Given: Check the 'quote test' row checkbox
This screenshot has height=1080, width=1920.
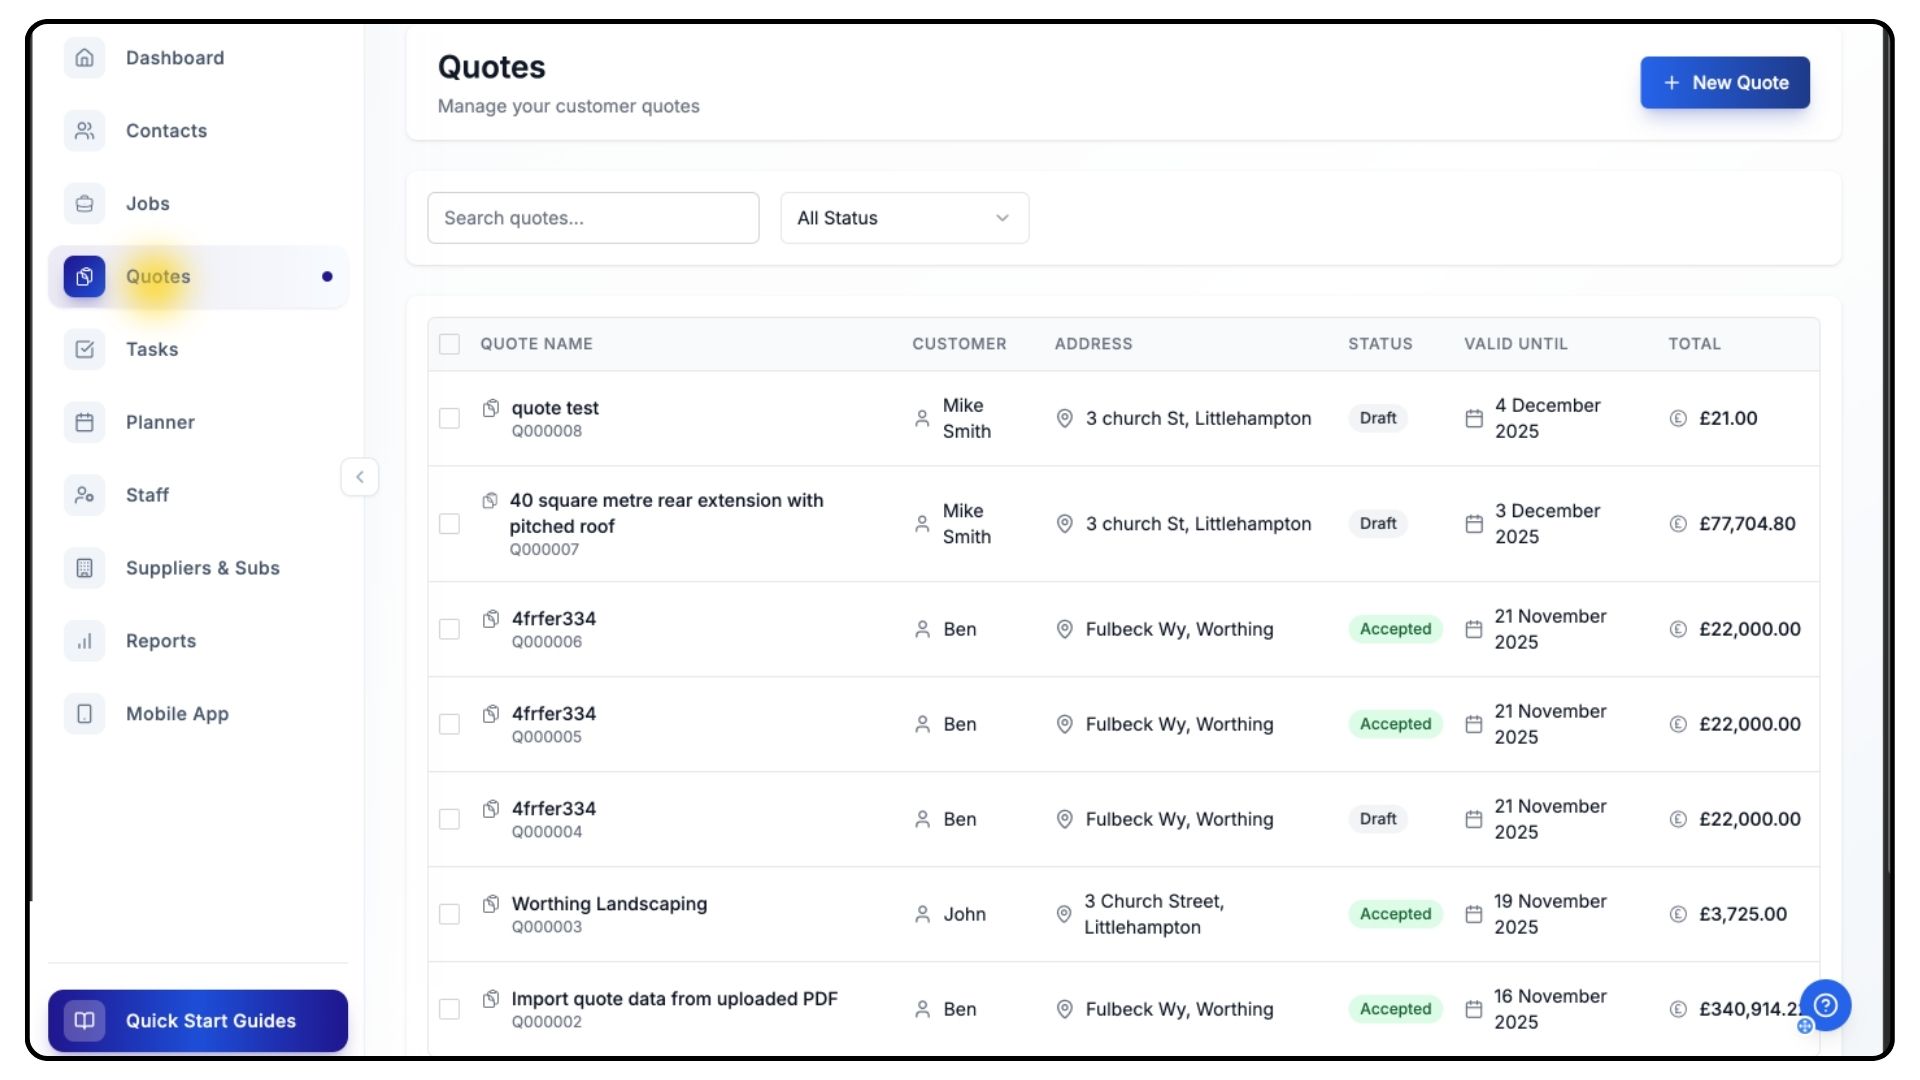Looking at the screenshot, I should coord(450,418).
